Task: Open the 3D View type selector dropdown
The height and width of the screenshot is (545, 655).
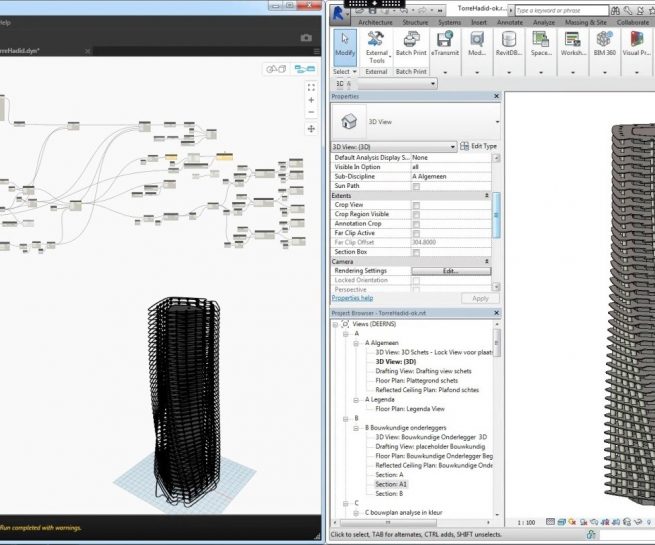Action: [x=497, y=123]
